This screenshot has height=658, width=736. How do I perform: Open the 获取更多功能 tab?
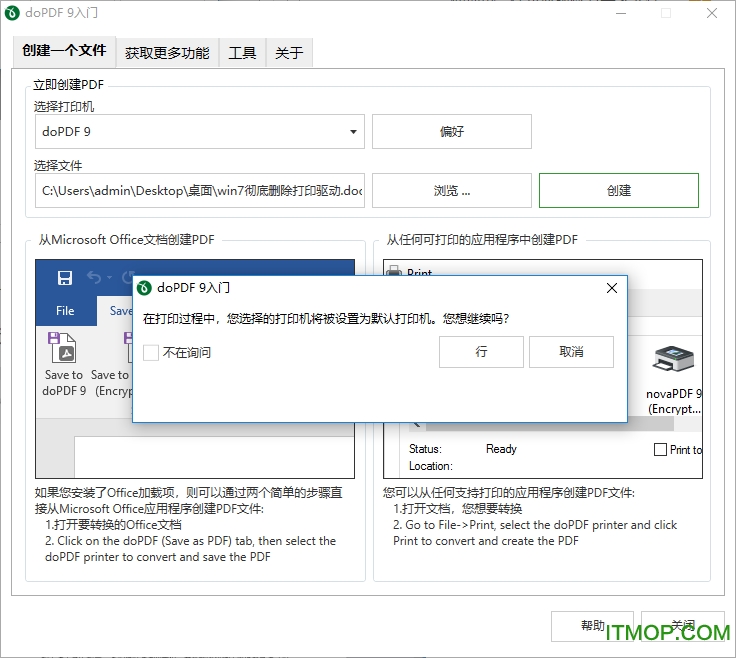tap(167, 53)
